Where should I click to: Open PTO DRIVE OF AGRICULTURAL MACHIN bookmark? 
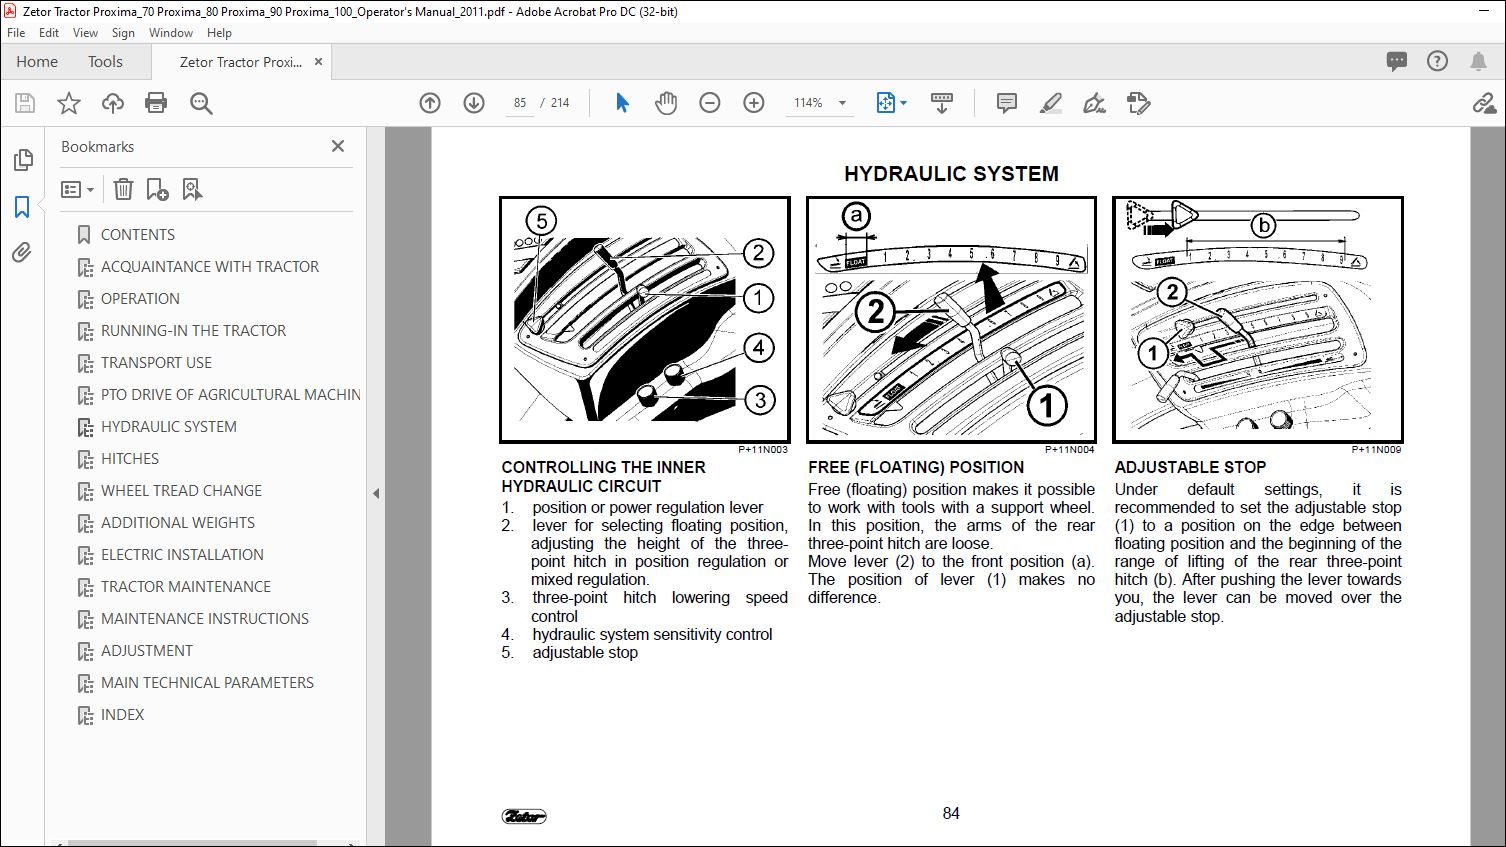tap(230, 394)
